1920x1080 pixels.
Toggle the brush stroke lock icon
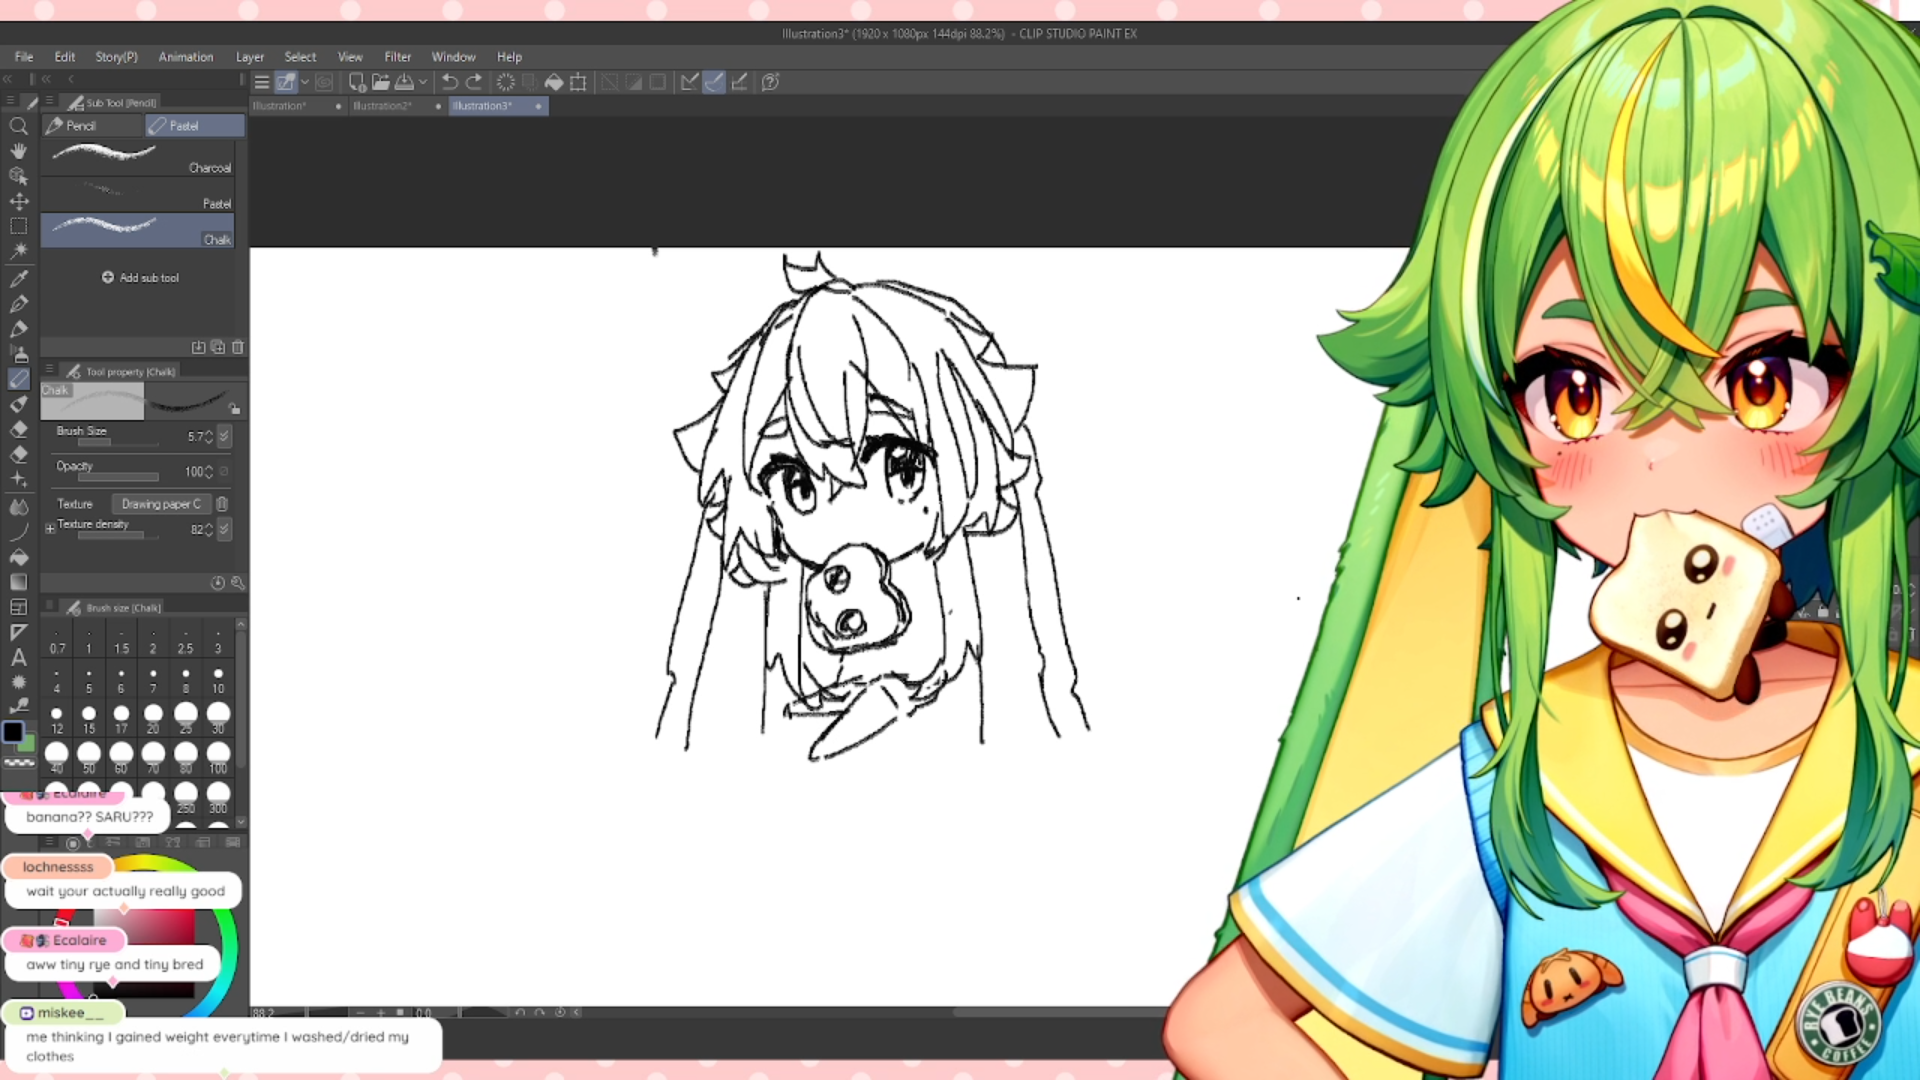pos(234,408)
